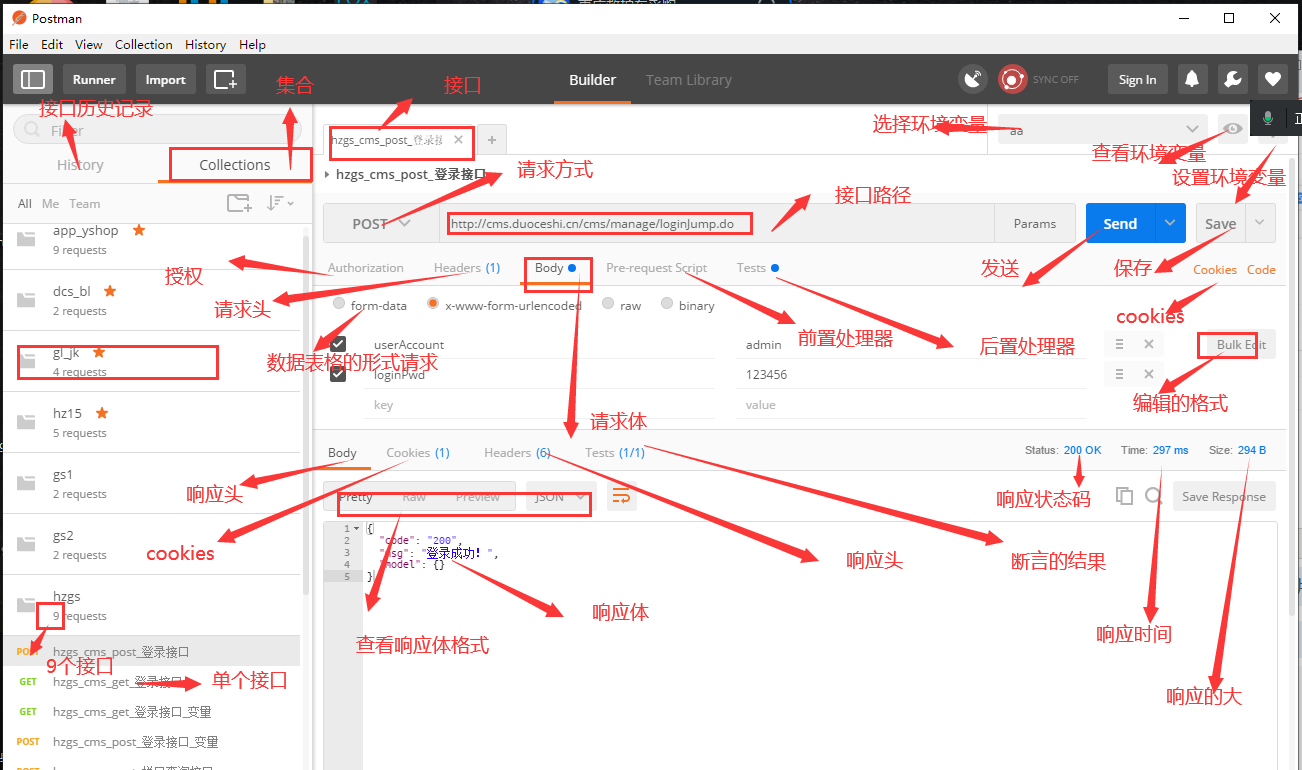Uncheck the loginPwd parameter checkbox
The height and width of the screenshot is (770, 1302).
pos(338,374)
